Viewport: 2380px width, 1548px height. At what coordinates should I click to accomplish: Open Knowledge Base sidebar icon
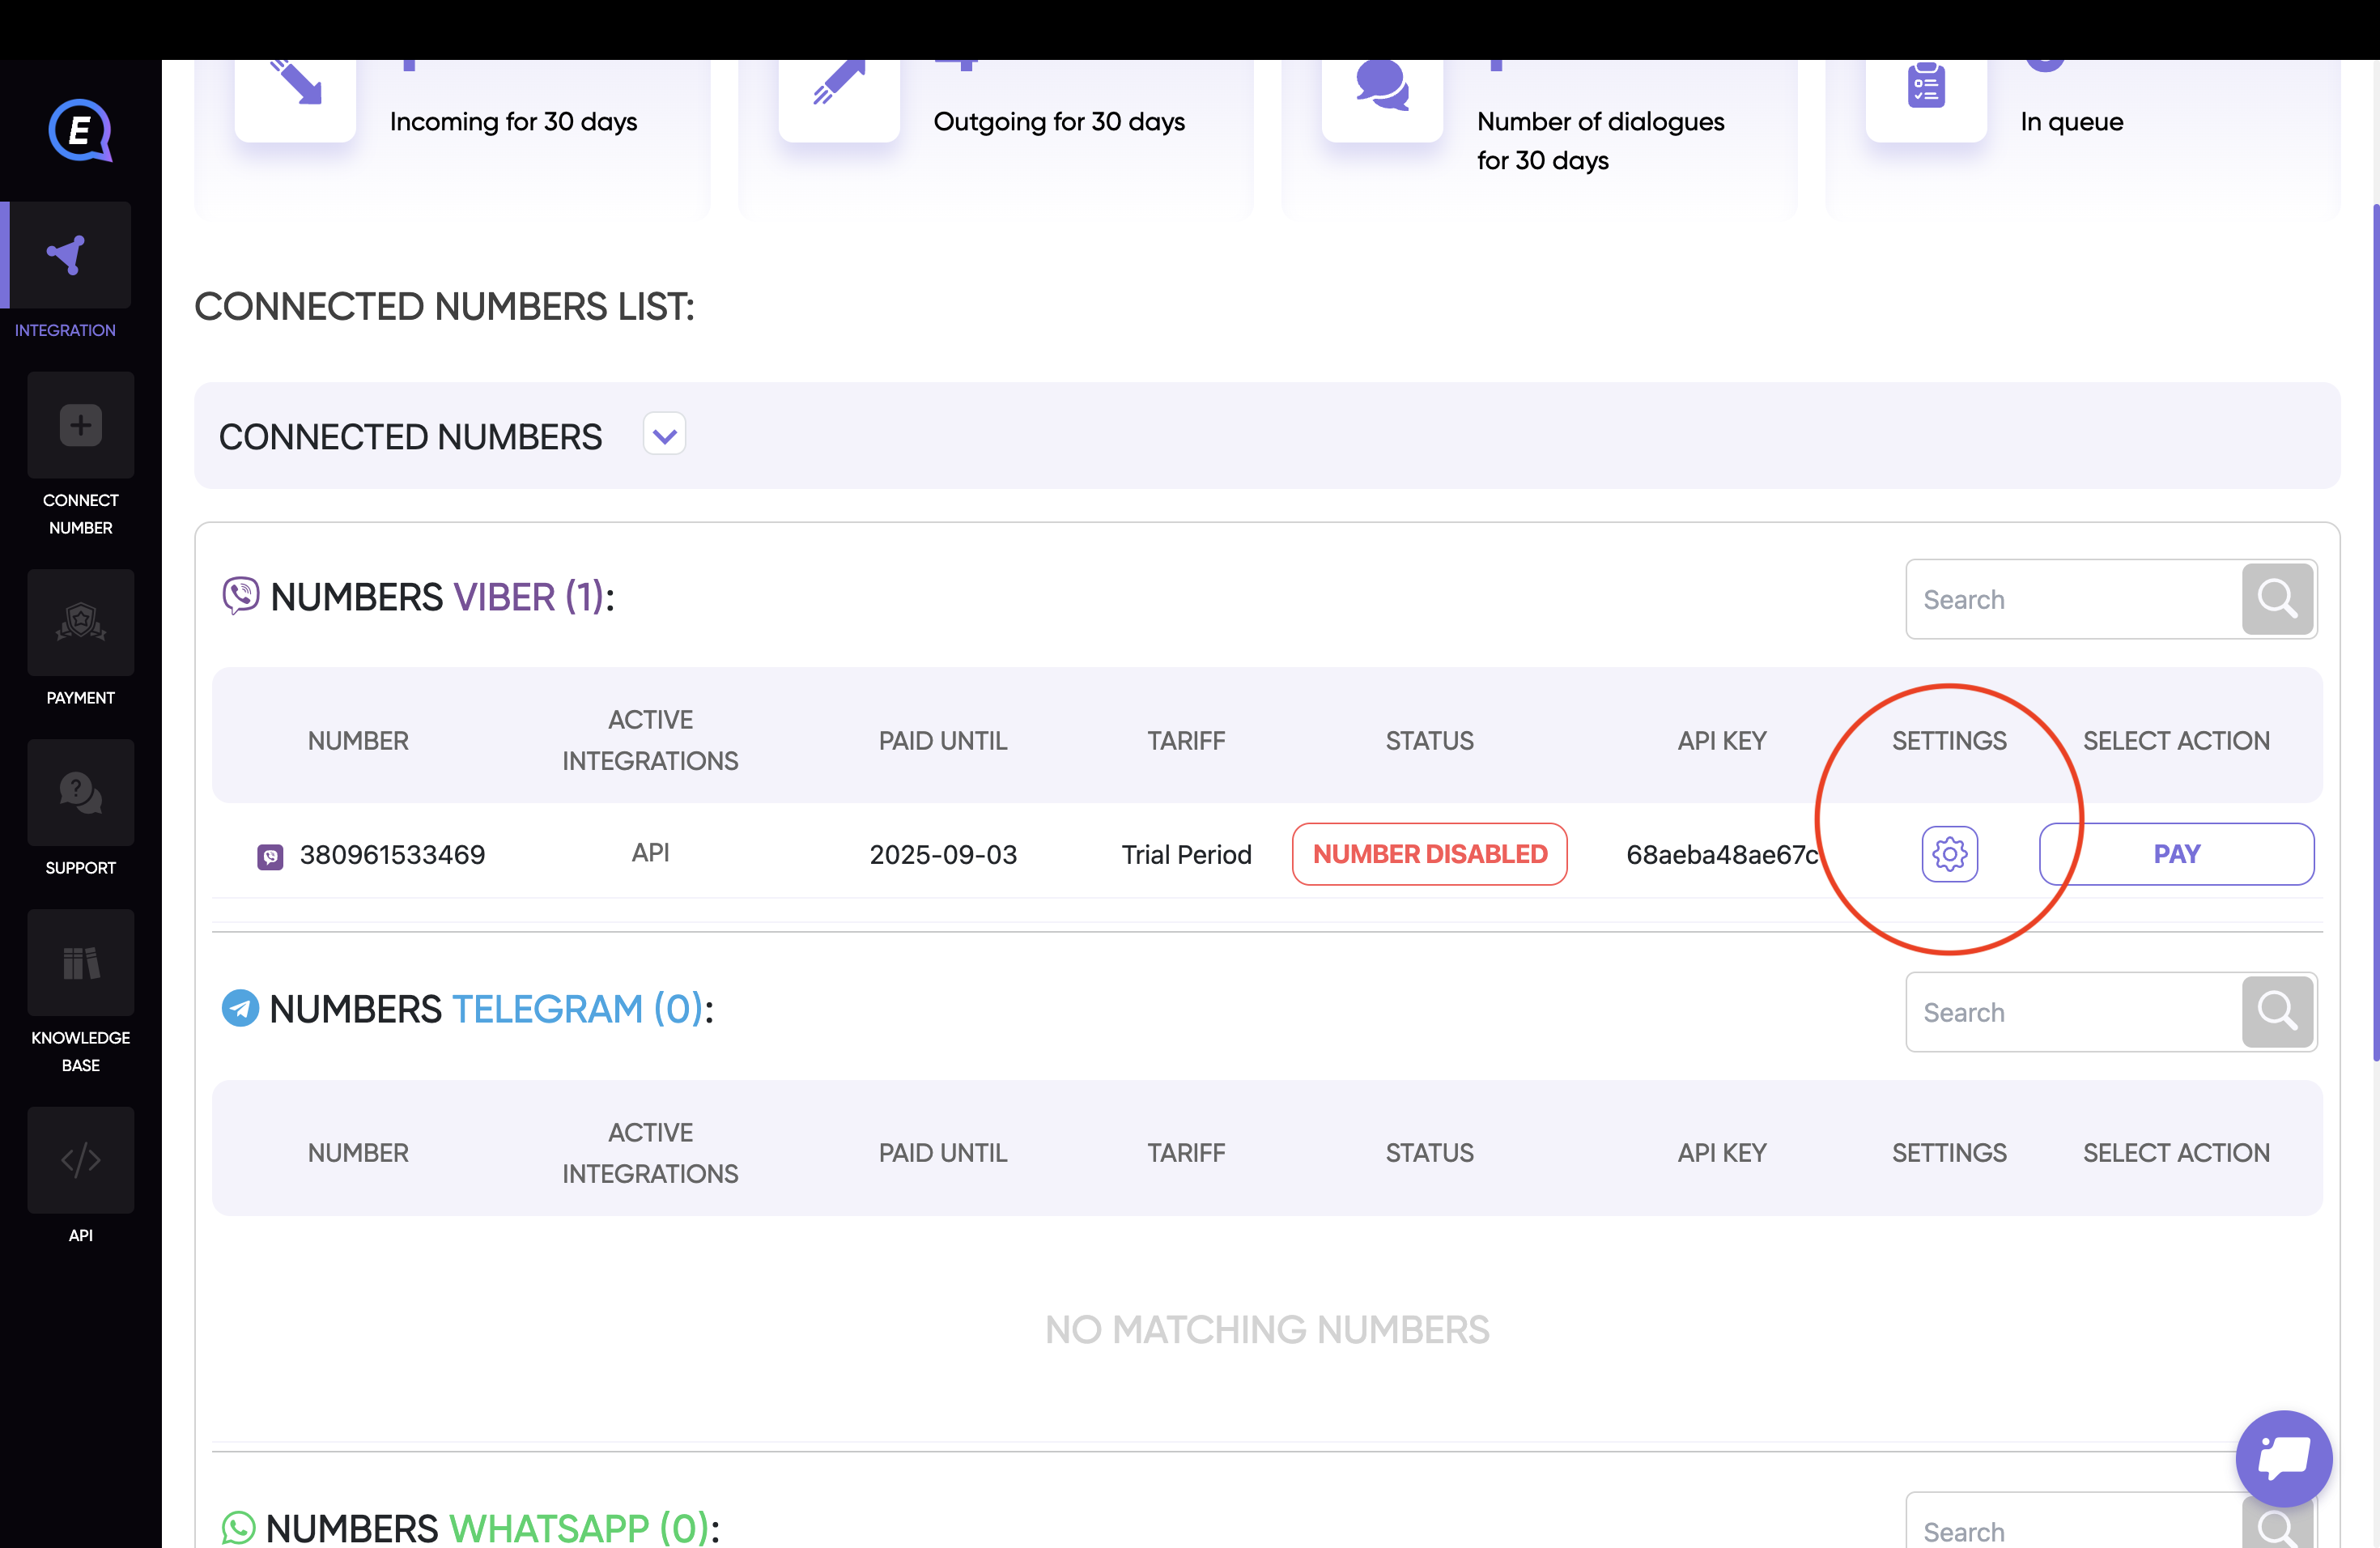tap(80, 963)
